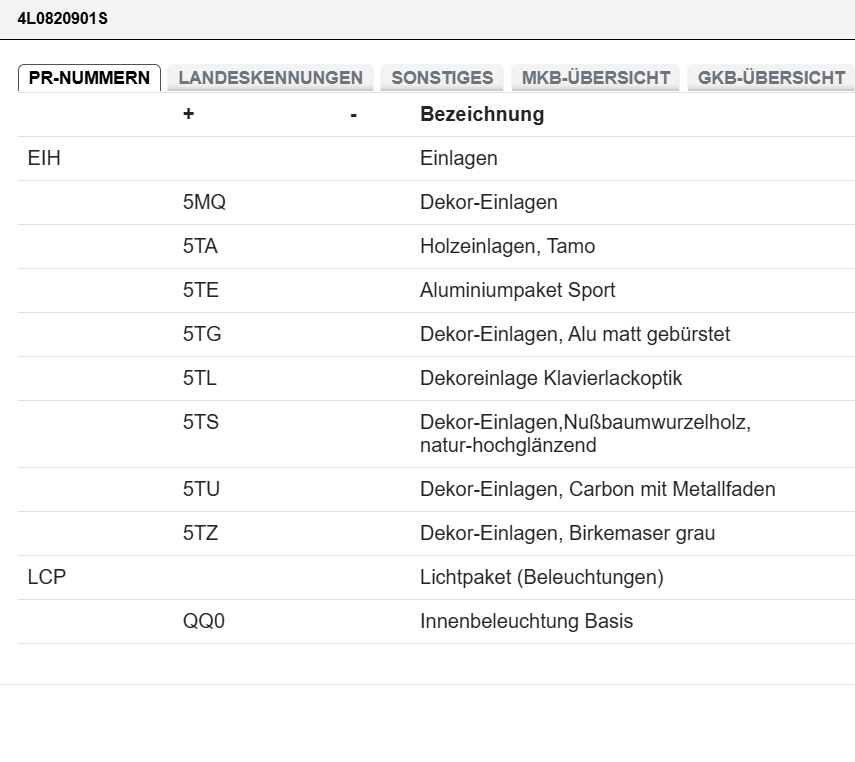The width and height of the screenshot is (855, 762).
Task: Select the SONSTIGES tab
Action: coord(442,78)
